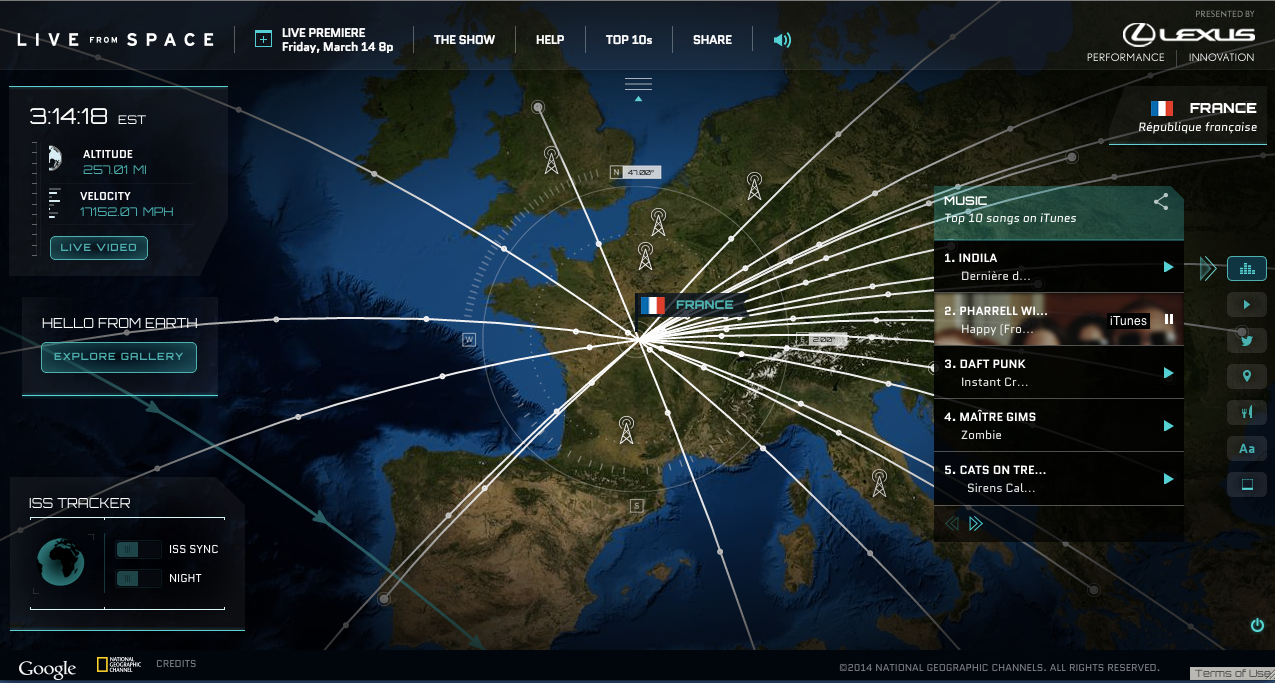Play track 4 Maître Gims Zombie

[x=1167, y=426]
